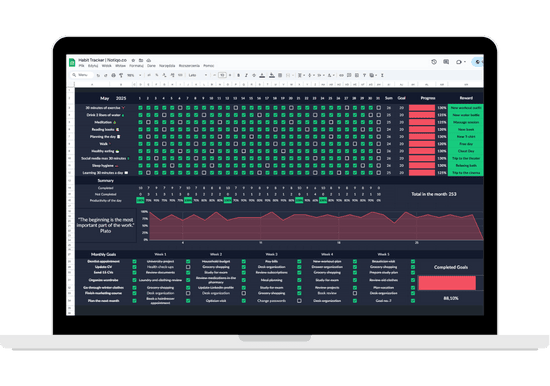The height and width of the screenshot is (386, 550).
Task: Open the Wstaw menu
Action: (x=120, y=66)
